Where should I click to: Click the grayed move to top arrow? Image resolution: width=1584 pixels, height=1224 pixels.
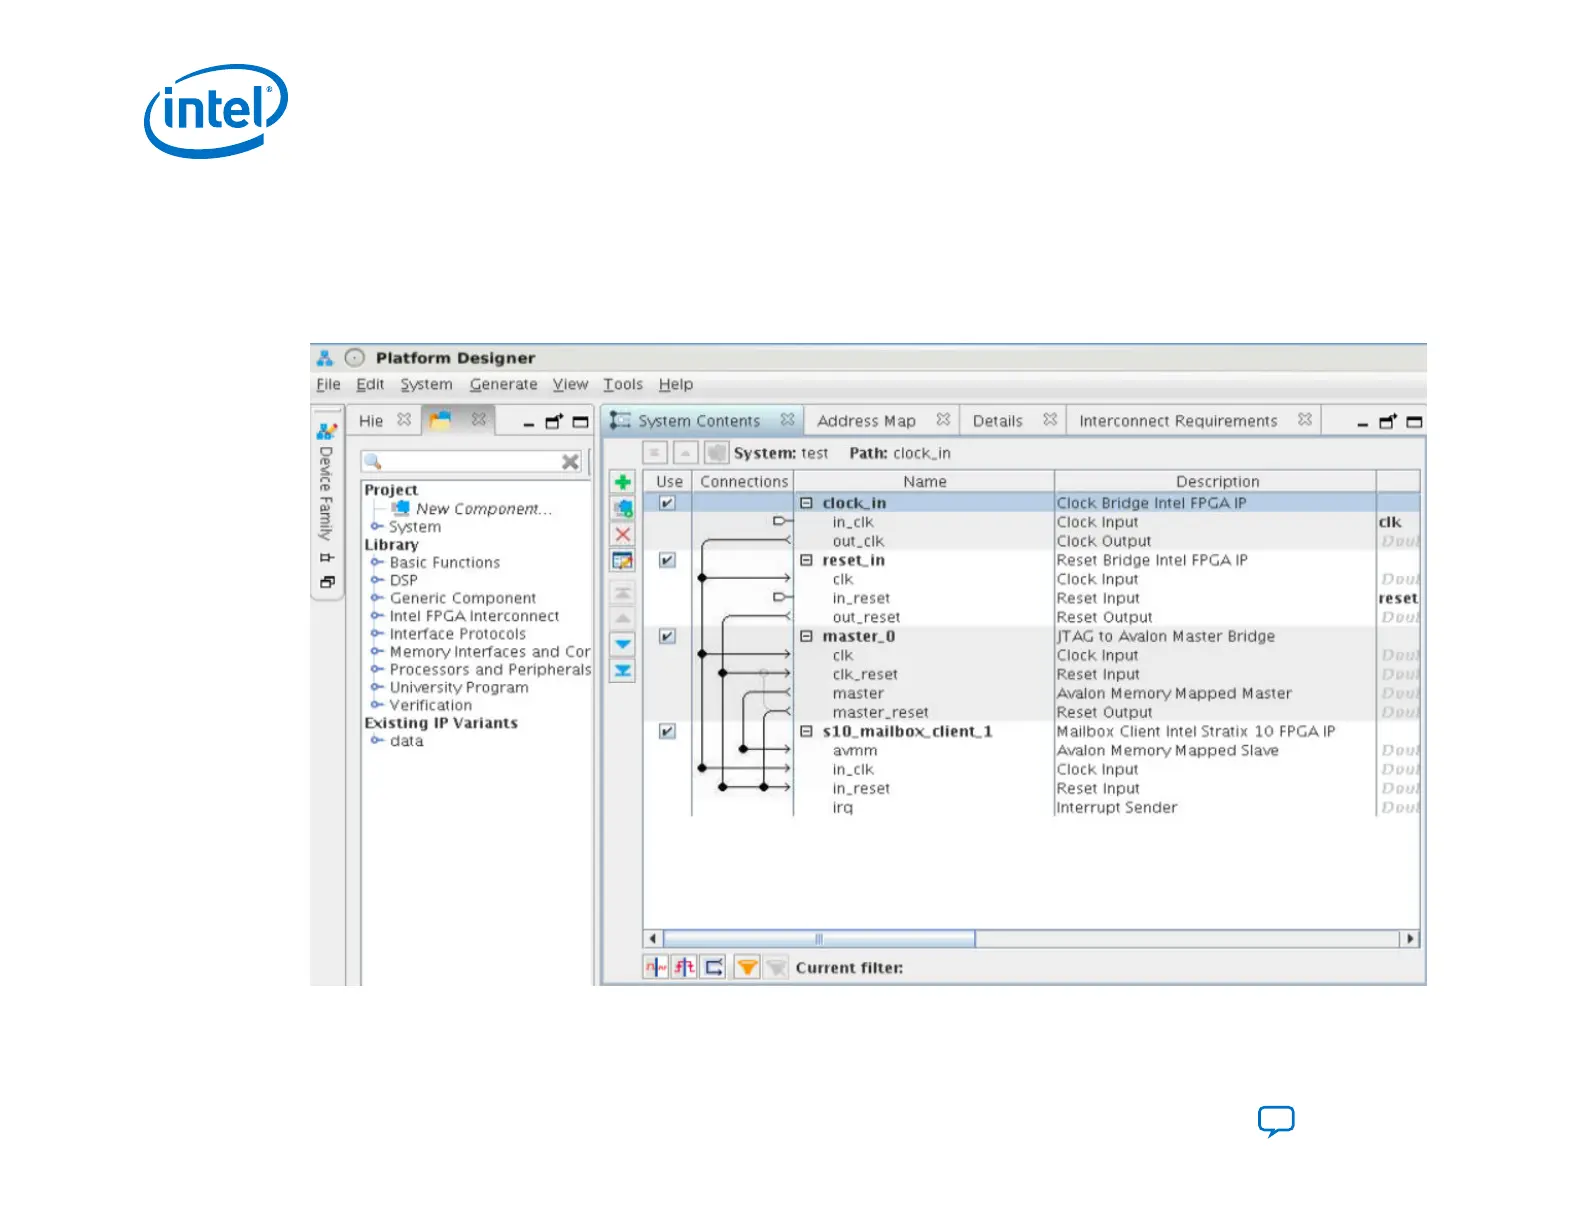622,592
